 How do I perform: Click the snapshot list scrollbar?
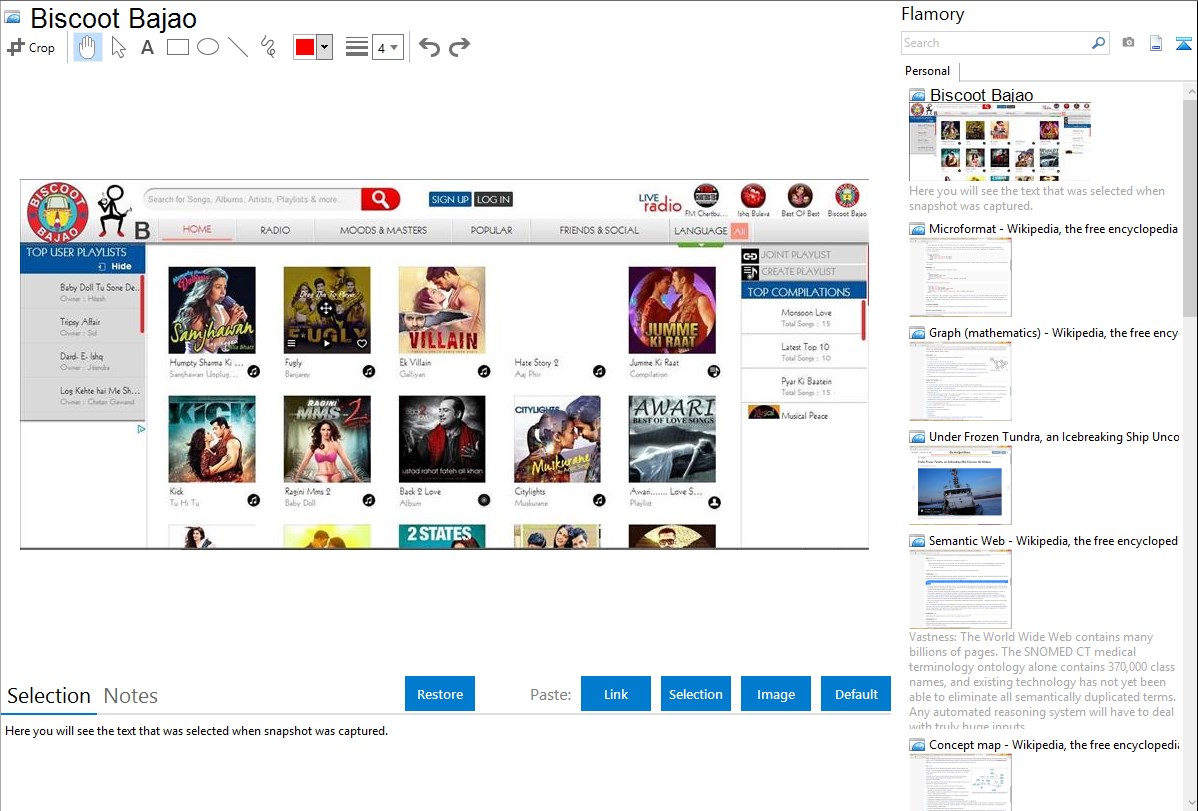coord(1190,206)
